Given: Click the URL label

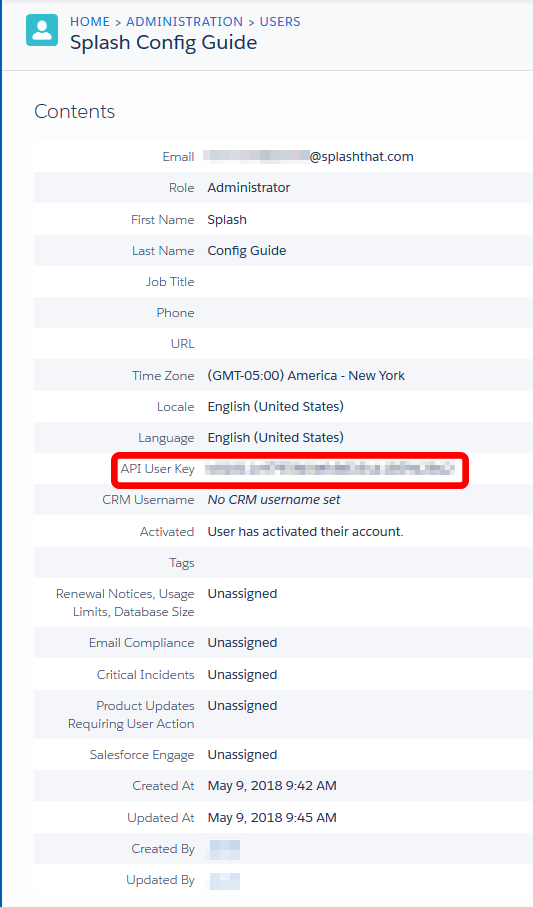Looking at the screenshot, I should [x=183, y=344].
